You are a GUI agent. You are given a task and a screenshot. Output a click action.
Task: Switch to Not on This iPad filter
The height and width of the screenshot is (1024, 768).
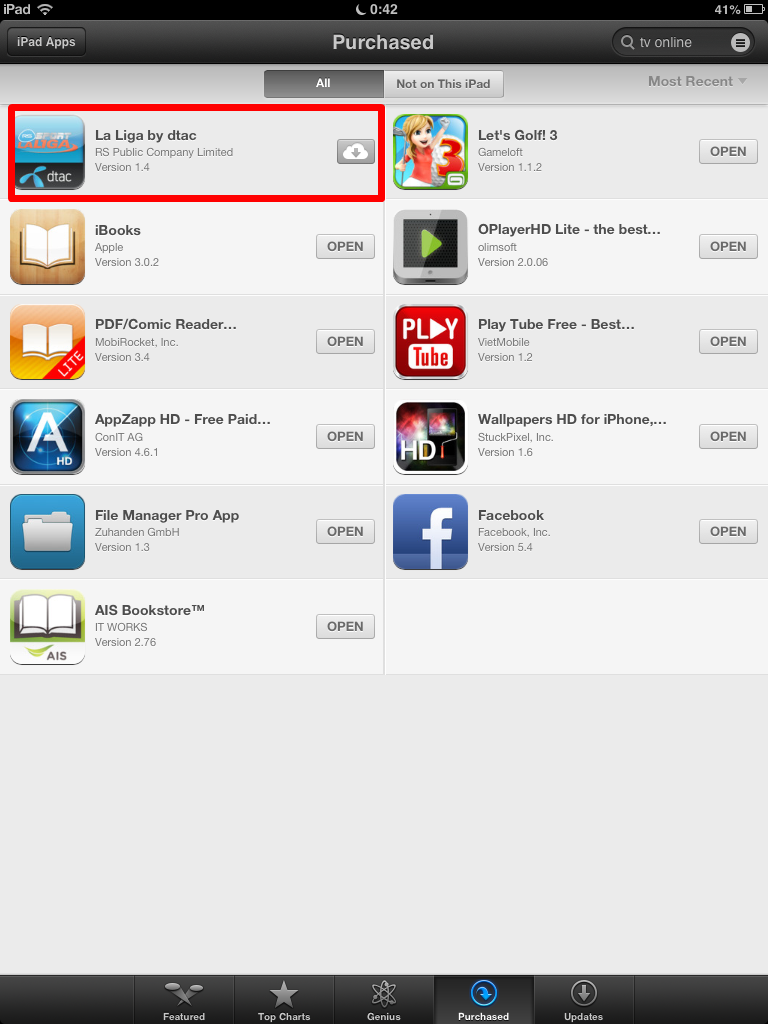443,84
